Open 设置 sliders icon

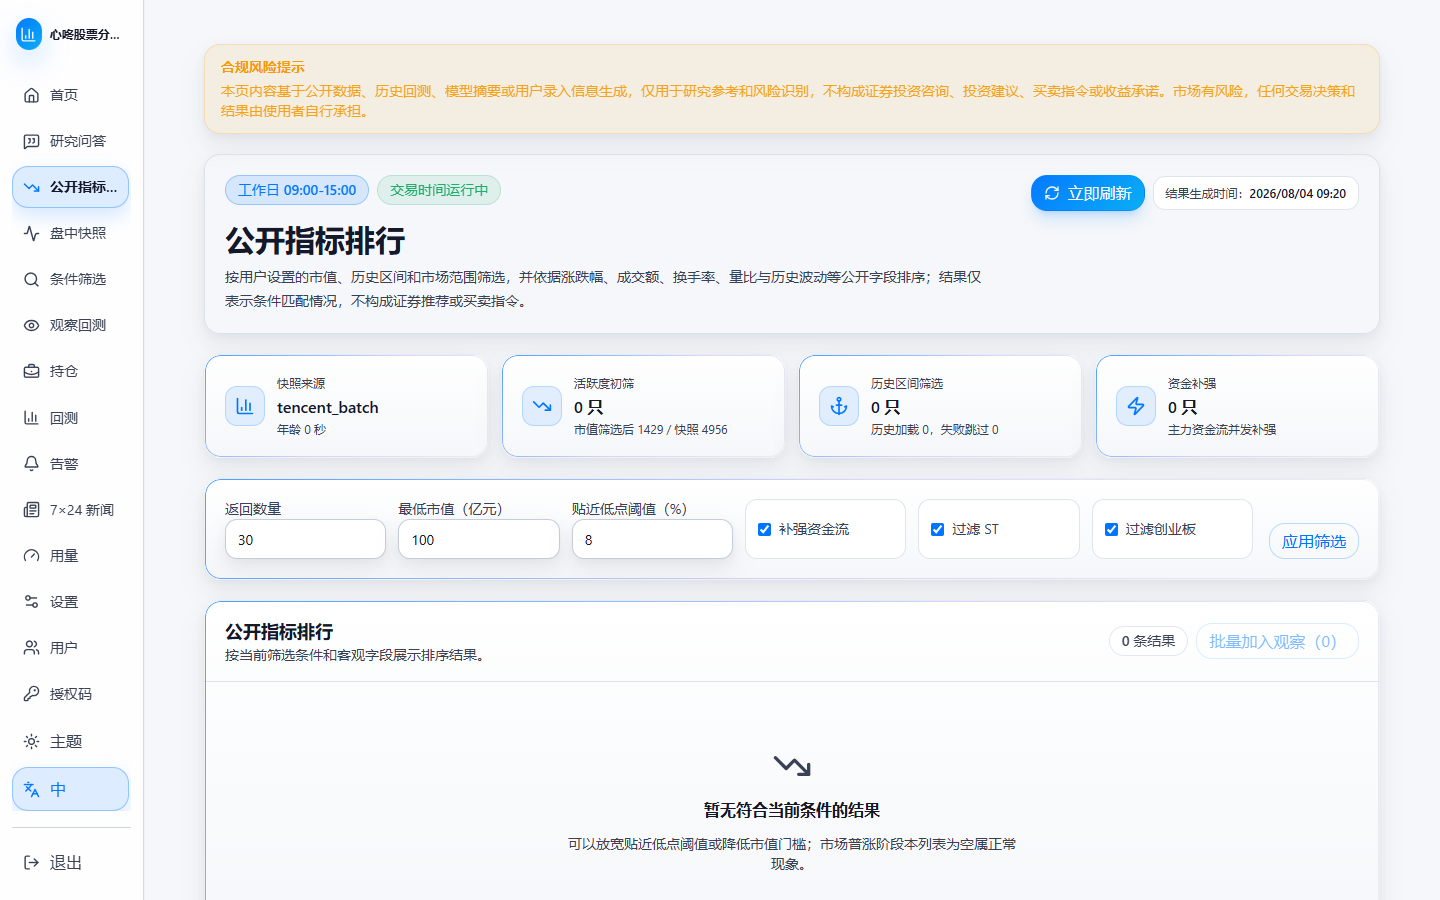pos(31,602)
